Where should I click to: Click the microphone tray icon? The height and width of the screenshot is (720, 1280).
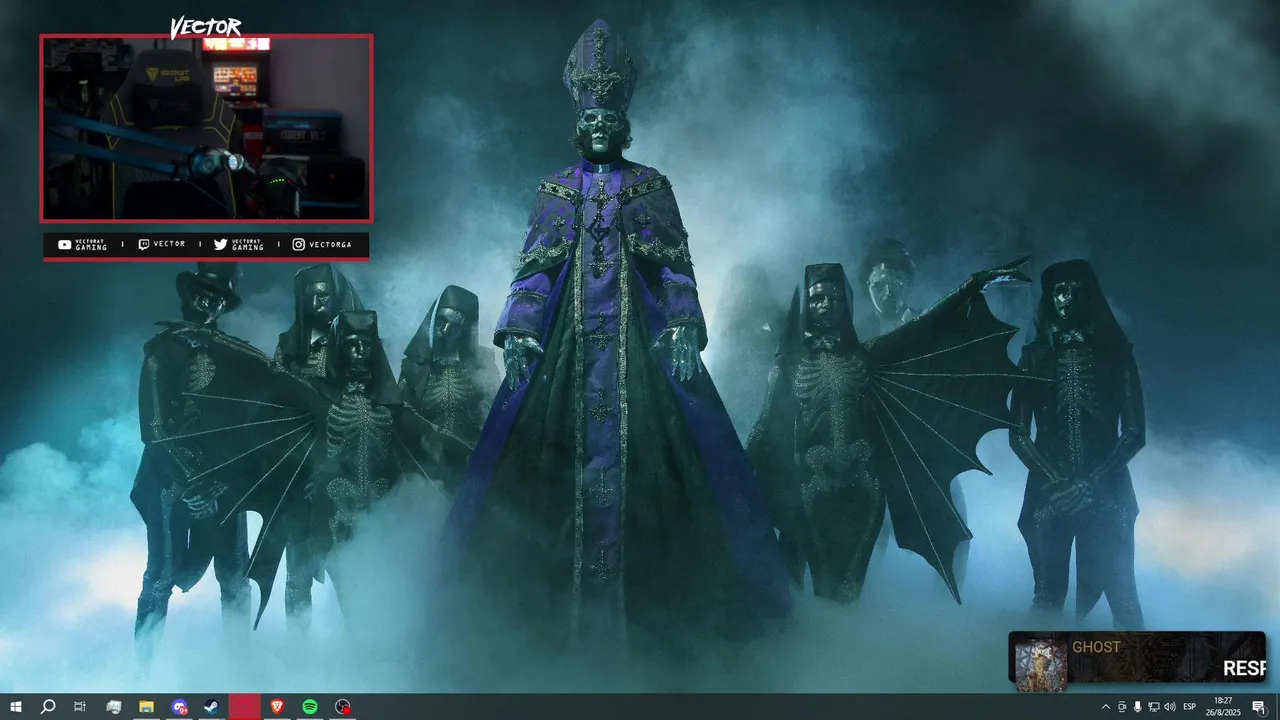[1138, 707]
